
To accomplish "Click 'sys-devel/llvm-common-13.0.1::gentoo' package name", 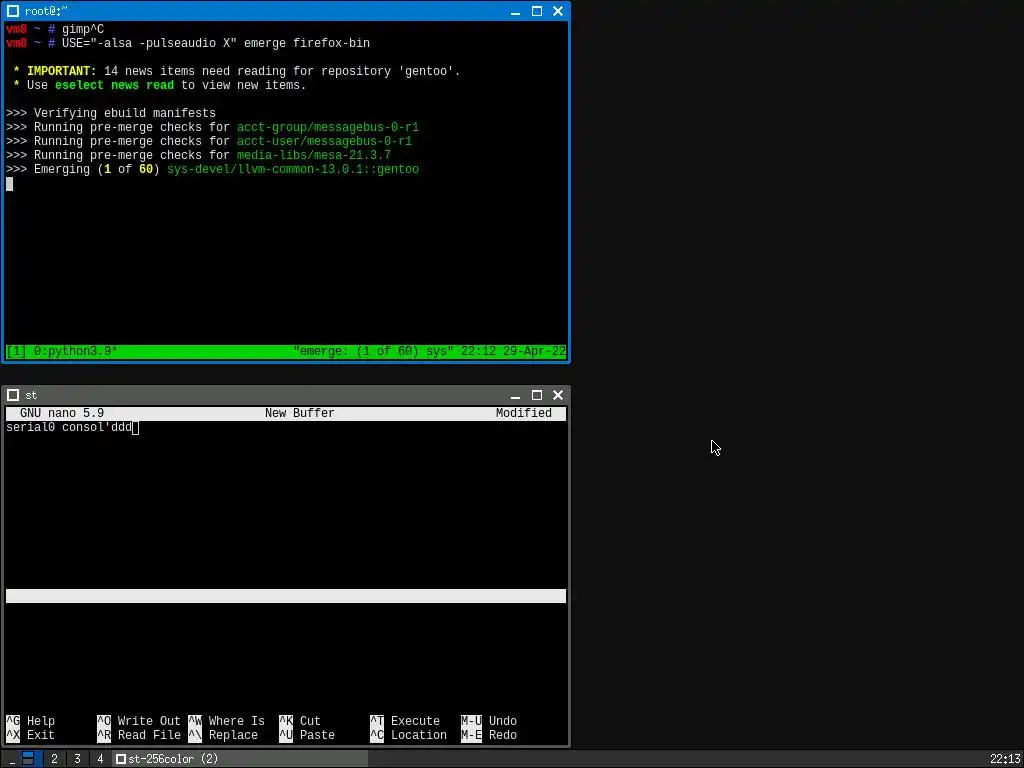I will 293,170.
